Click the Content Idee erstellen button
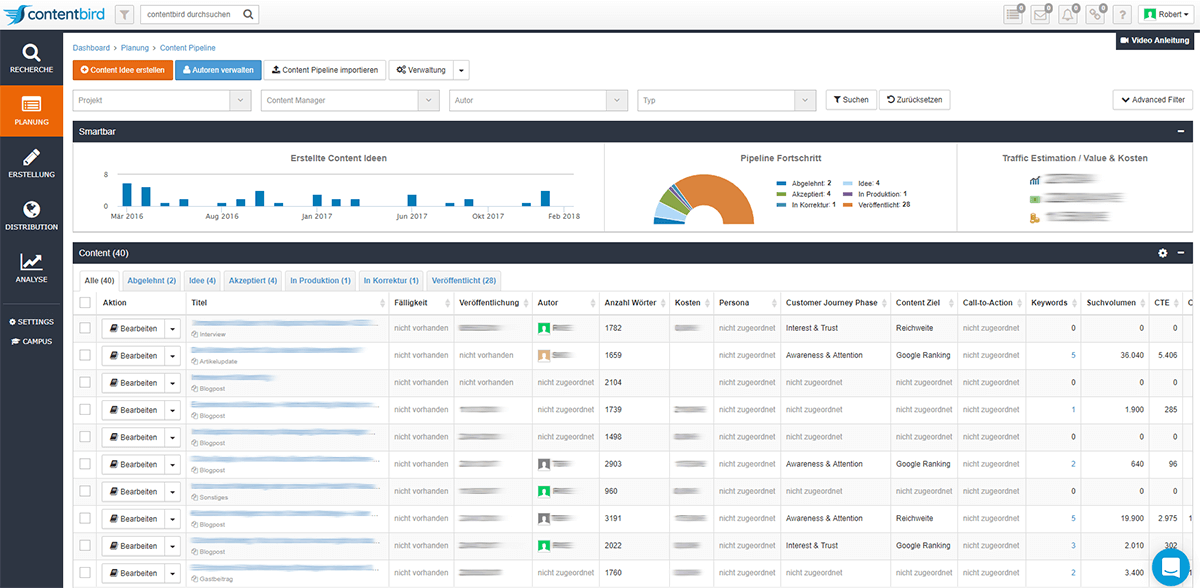Viewport: 1200px width, 588px height. coord(123,70)
